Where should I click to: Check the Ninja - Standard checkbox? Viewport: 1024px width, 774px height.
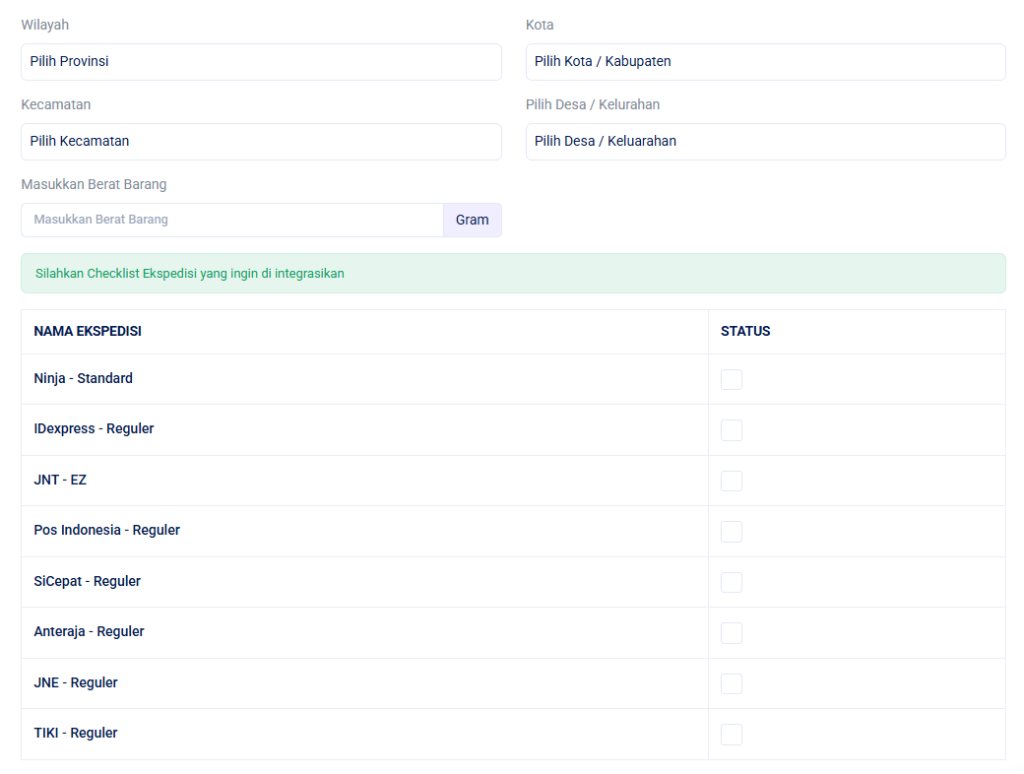click(732, 380)
